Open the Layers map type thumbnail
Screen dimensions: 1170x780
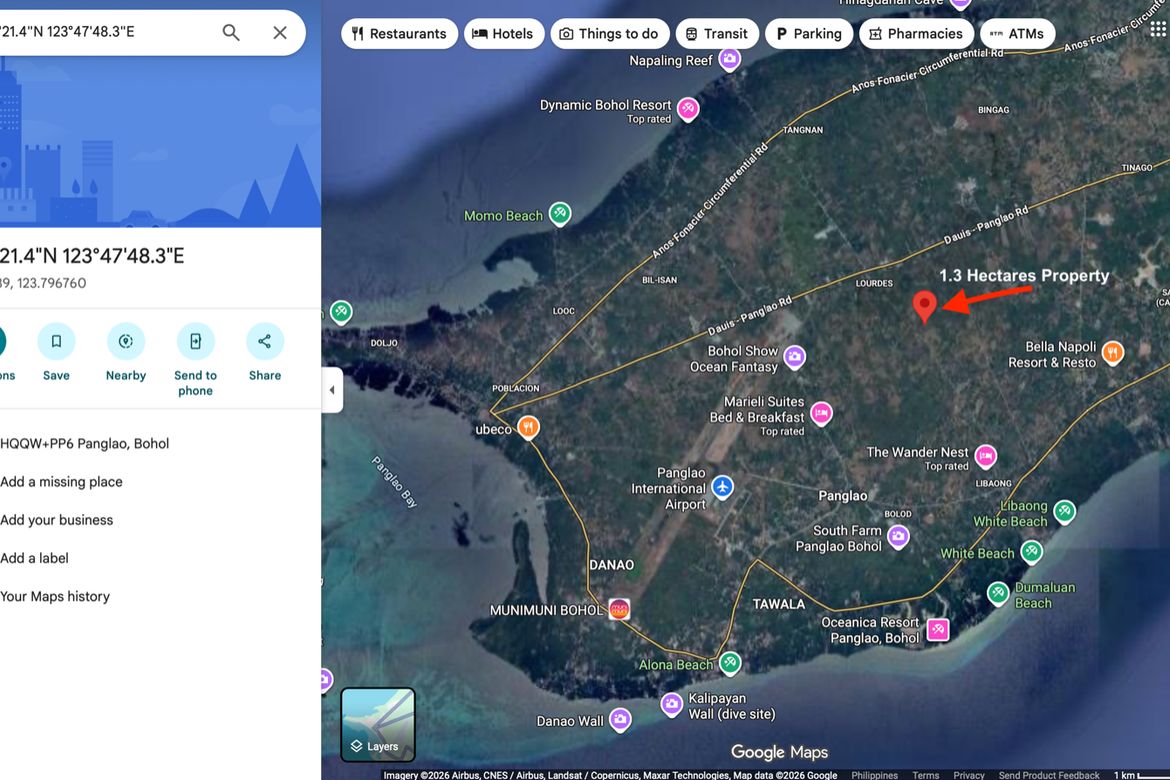378,724
